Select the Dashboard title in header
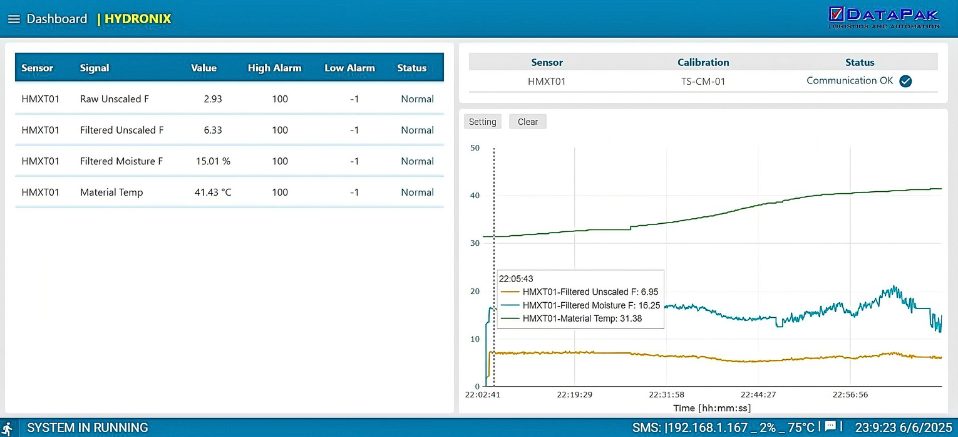Screen dimensions: 958x437 [x=57, y=19]
